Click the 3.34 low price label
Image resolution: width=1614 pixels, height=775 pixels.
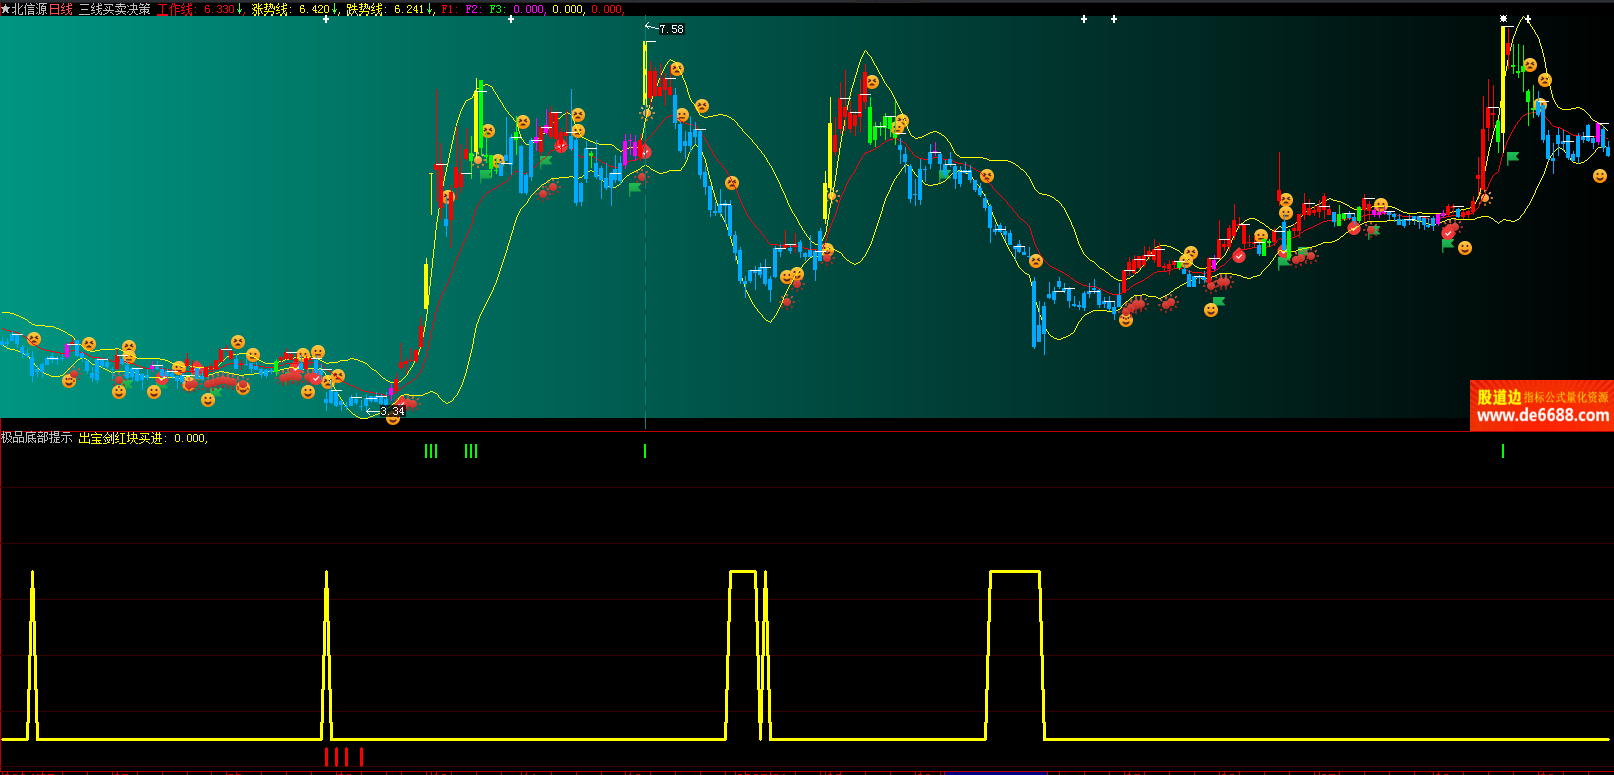(x=392, y=411)
